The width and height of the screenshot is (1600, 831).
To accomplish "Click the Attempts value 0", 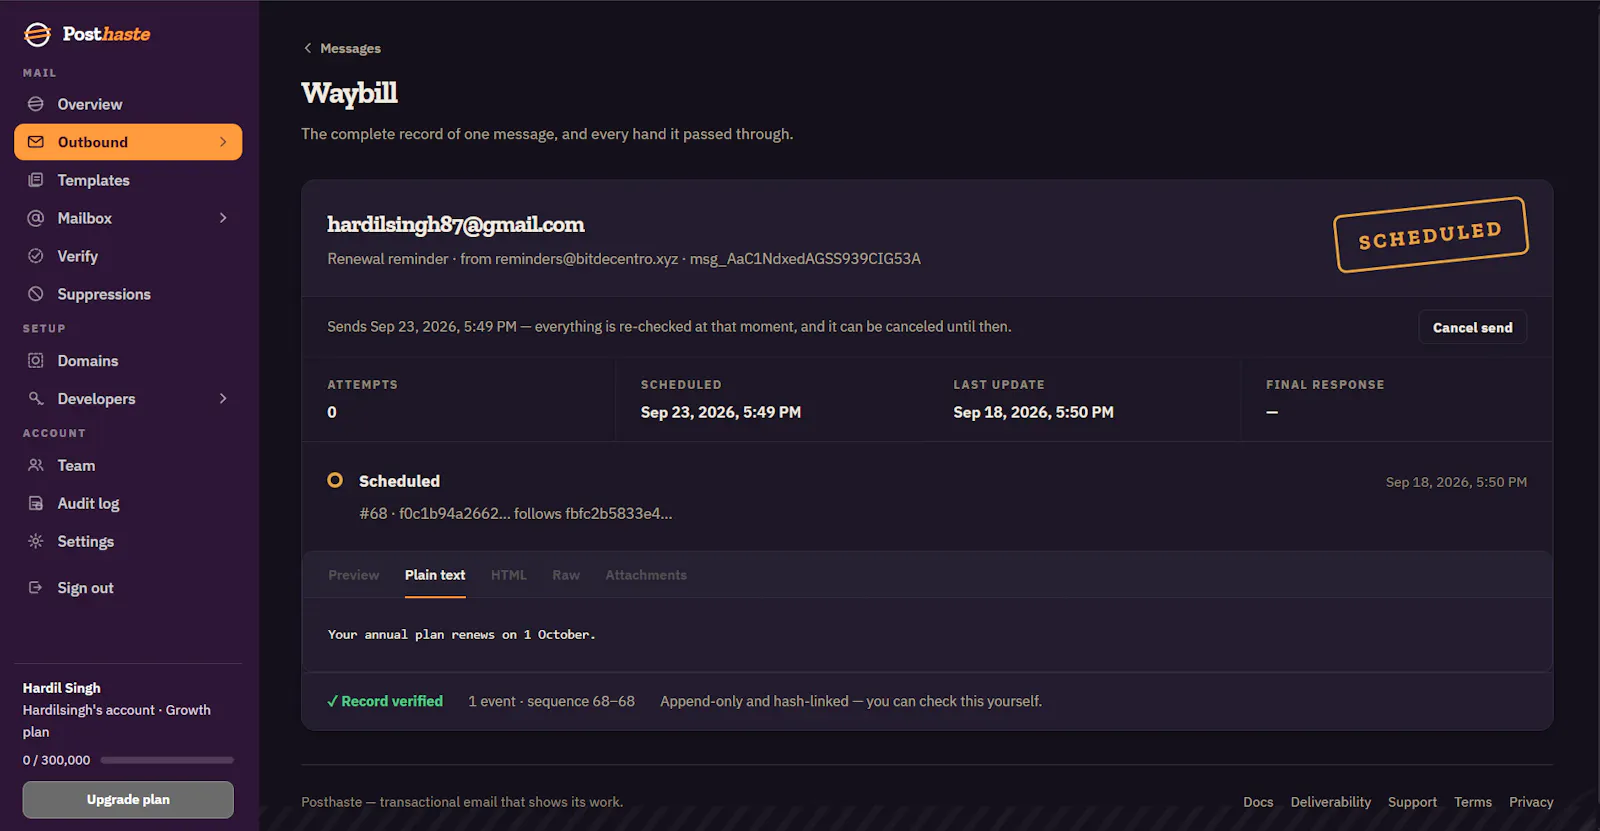I will tap(332, 412).
